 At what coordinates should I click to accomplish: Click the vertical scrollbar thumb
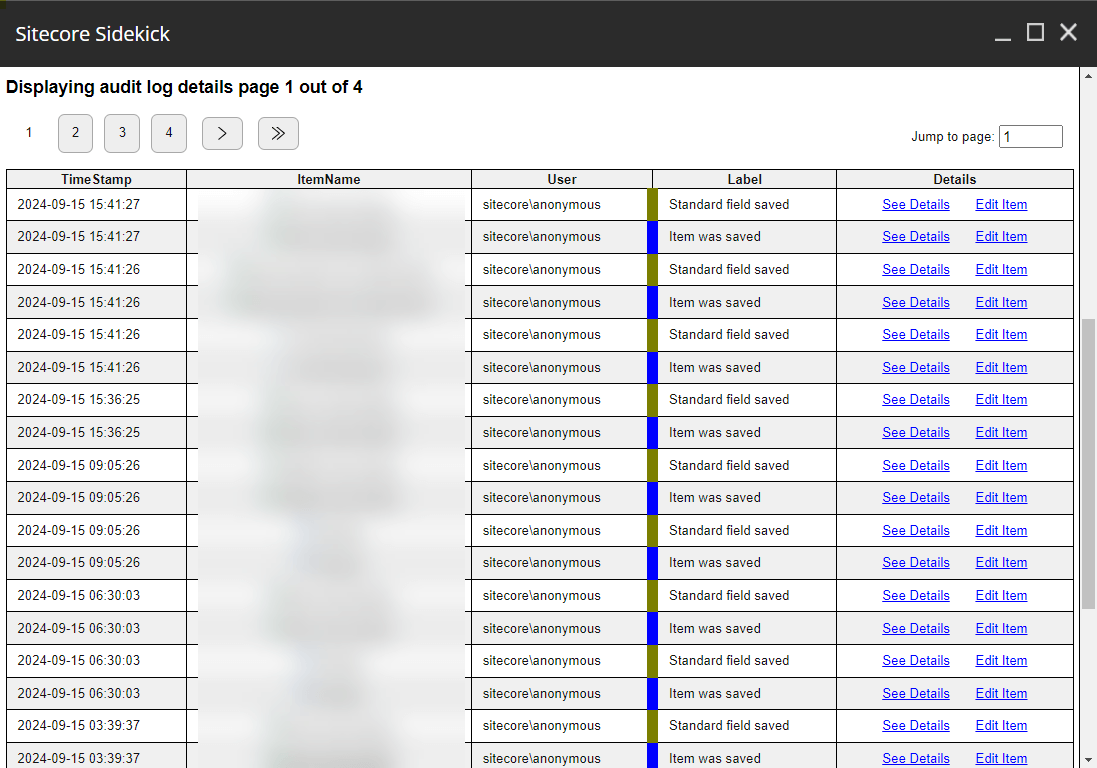(x=1088, y=464)
